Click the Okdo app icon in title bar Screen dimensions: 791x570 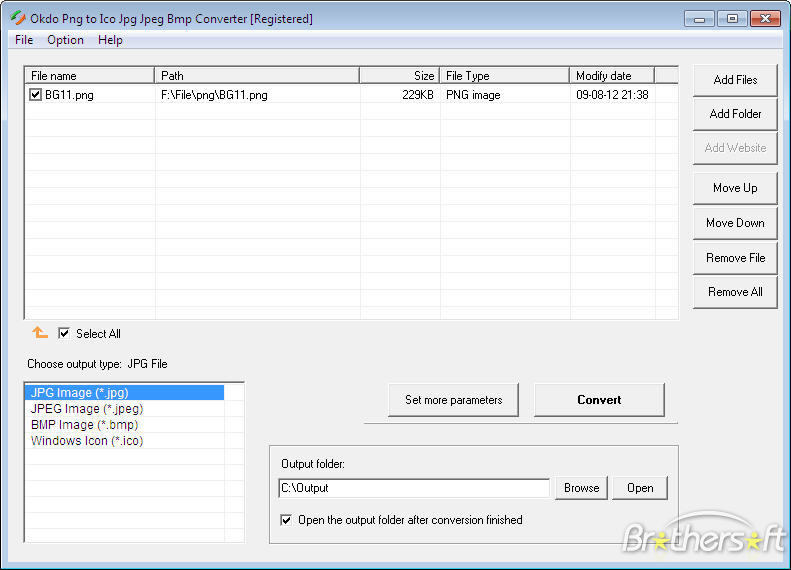coord(18,18)
